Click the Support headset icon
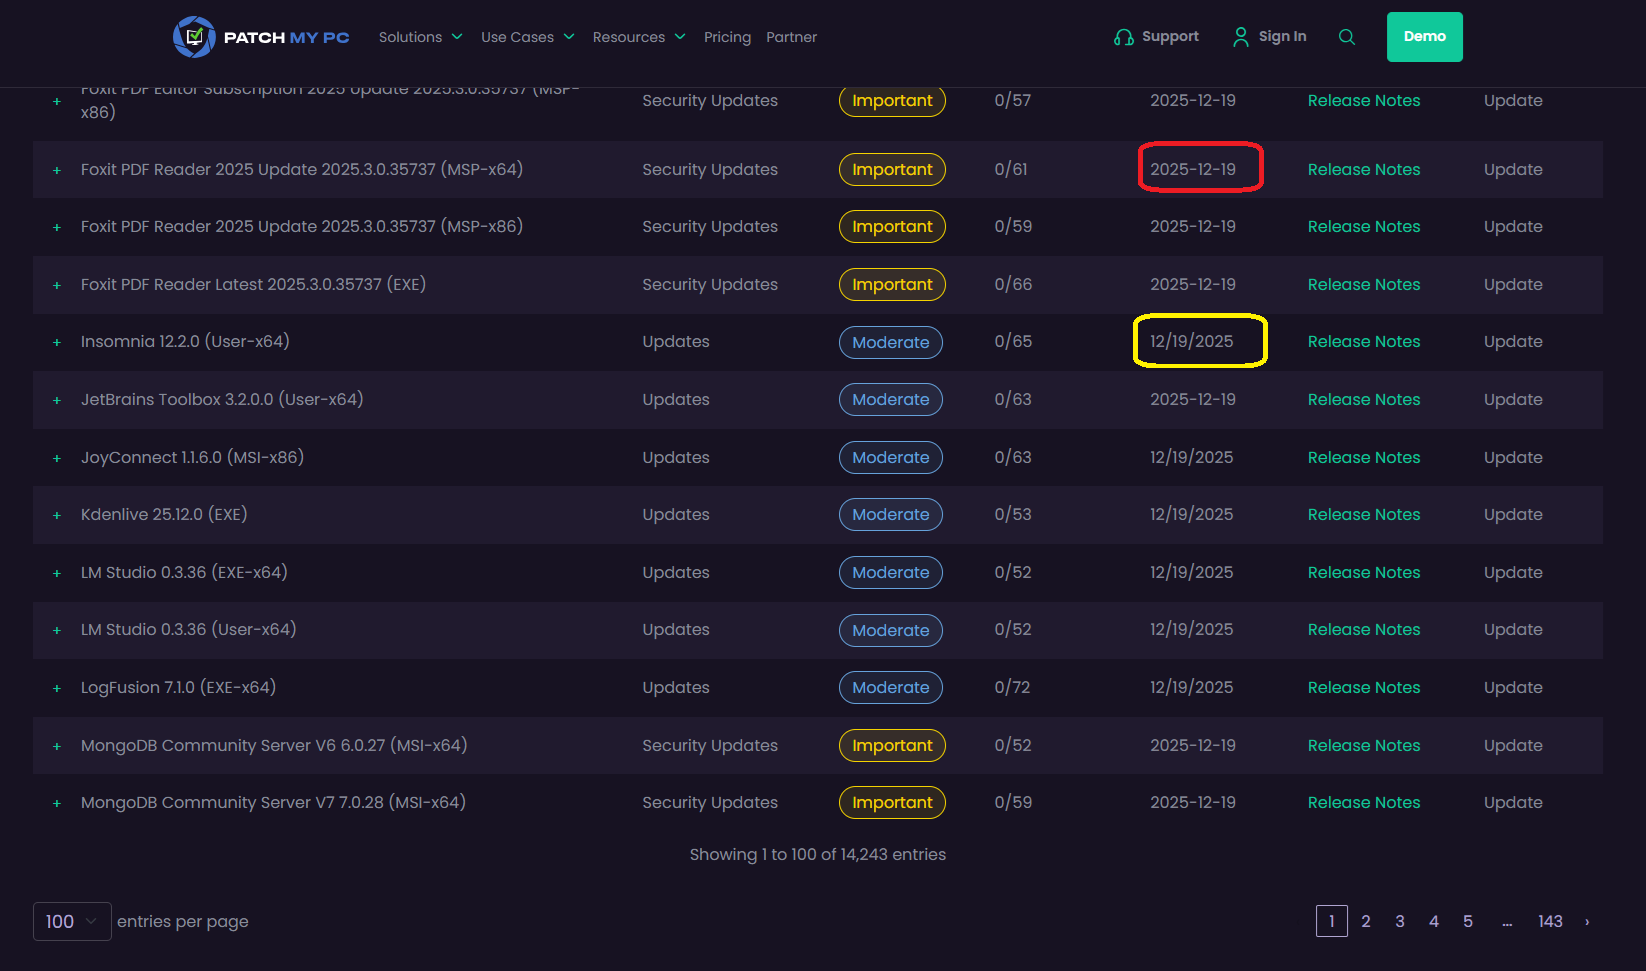The width and height of the screenshot is (1646, 971). (x=1124, y=37)
